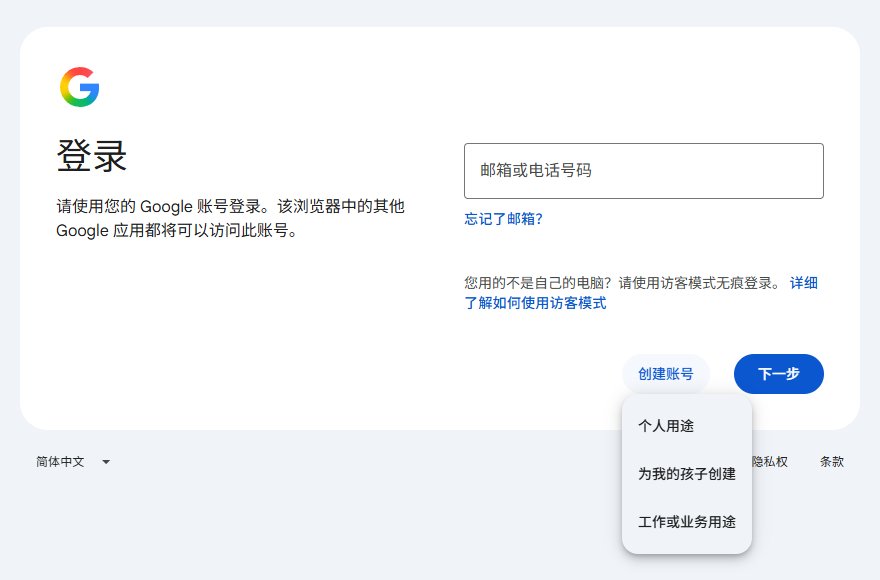The width and height of the screenshot is (880, 580).
Task: Pick 工作或业务用途 from the menu
Action: point(687,522)
